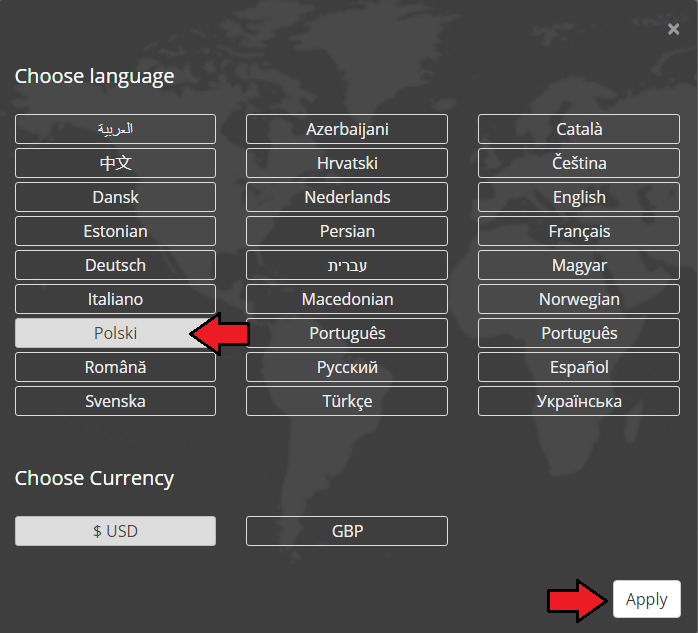Choose Italiano language

coord(115,299)
